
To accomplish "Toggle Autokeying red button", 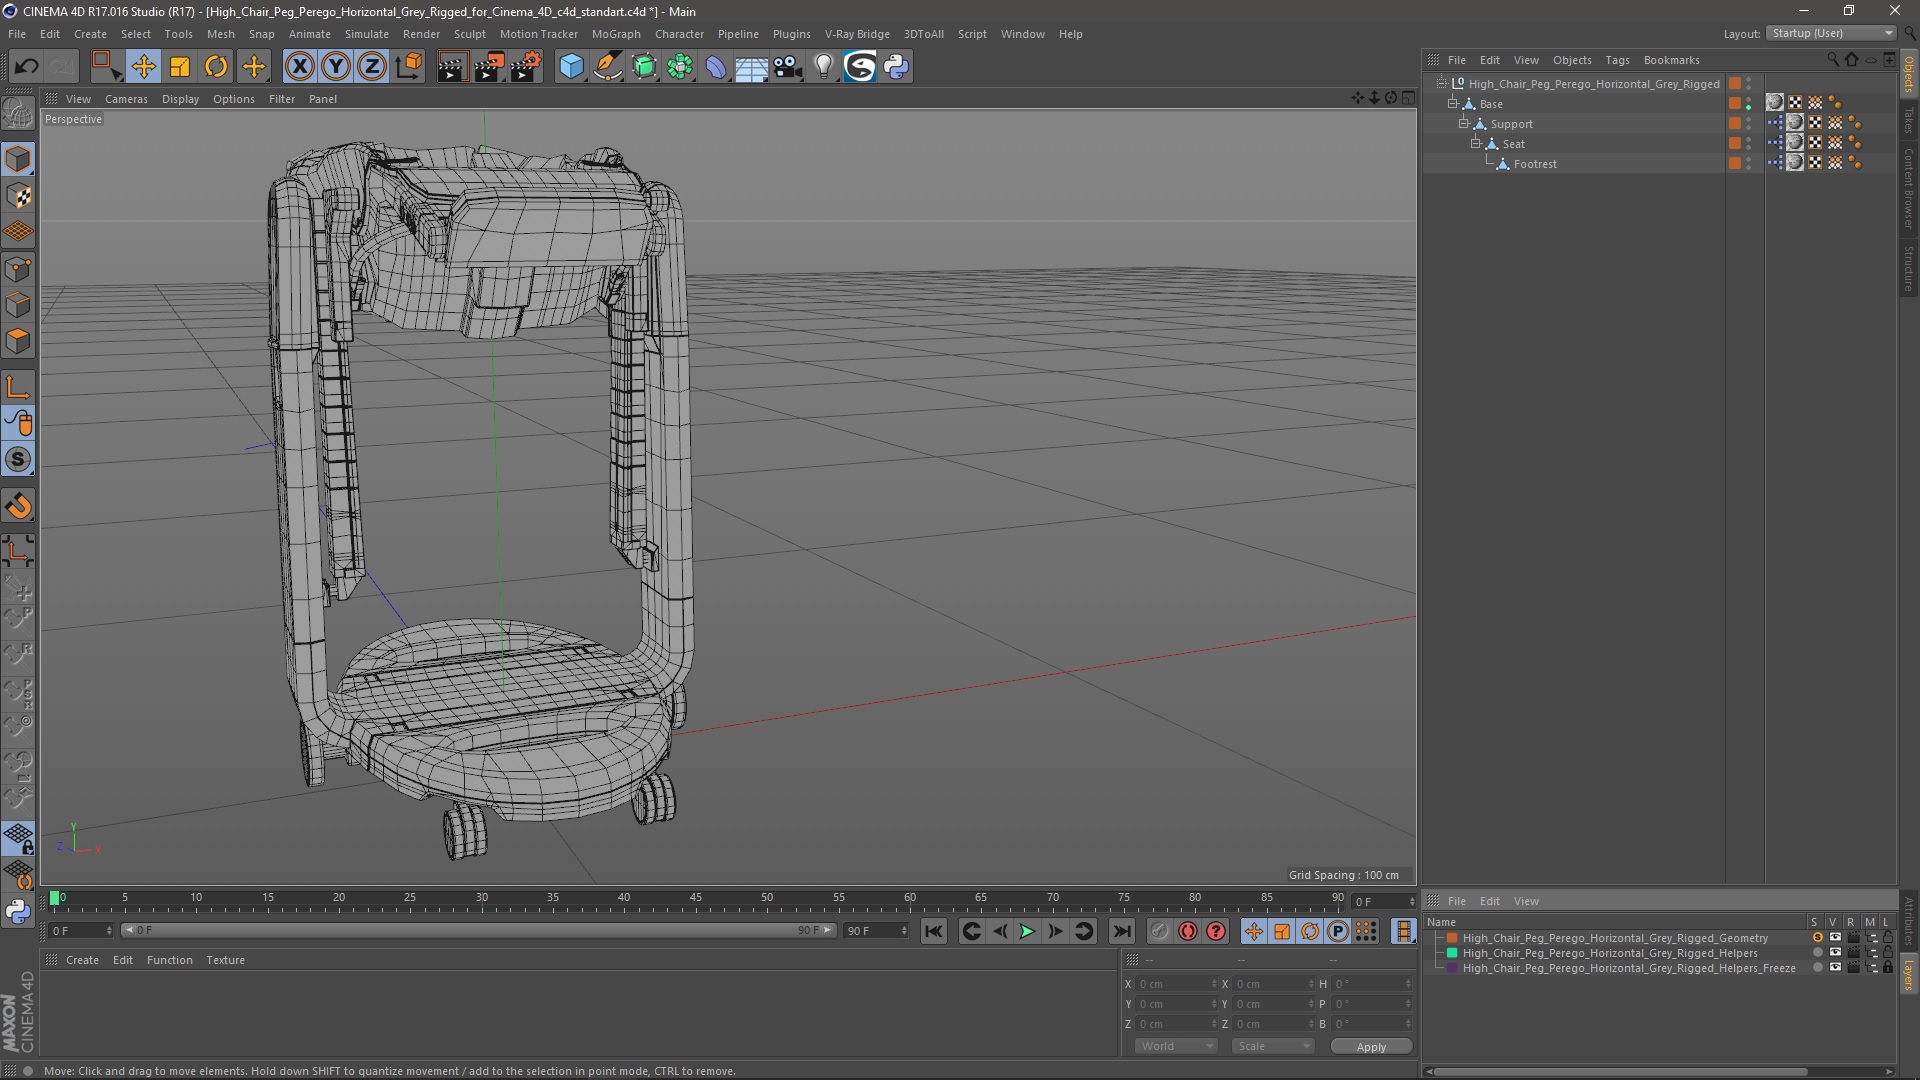I will click(x=1187, y=931).
